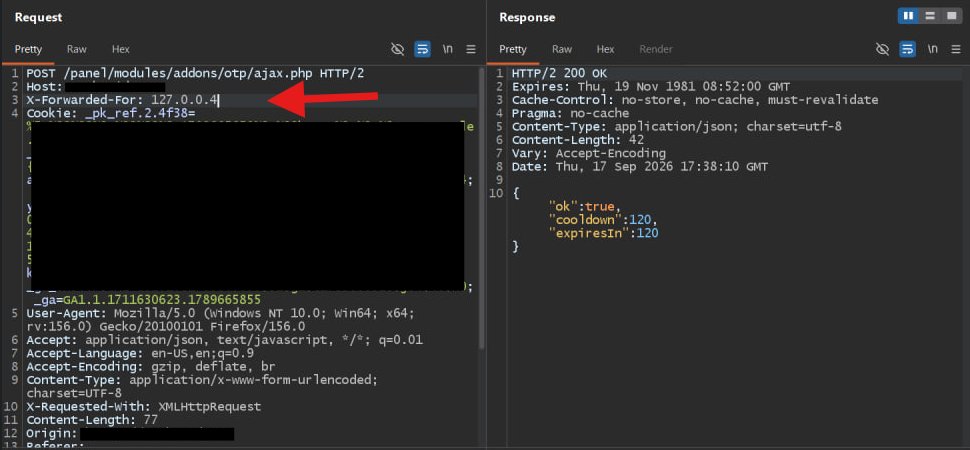Click the Date: Thu, 17 Sep 2026 header
970x450 pixels.
point(640,167)
